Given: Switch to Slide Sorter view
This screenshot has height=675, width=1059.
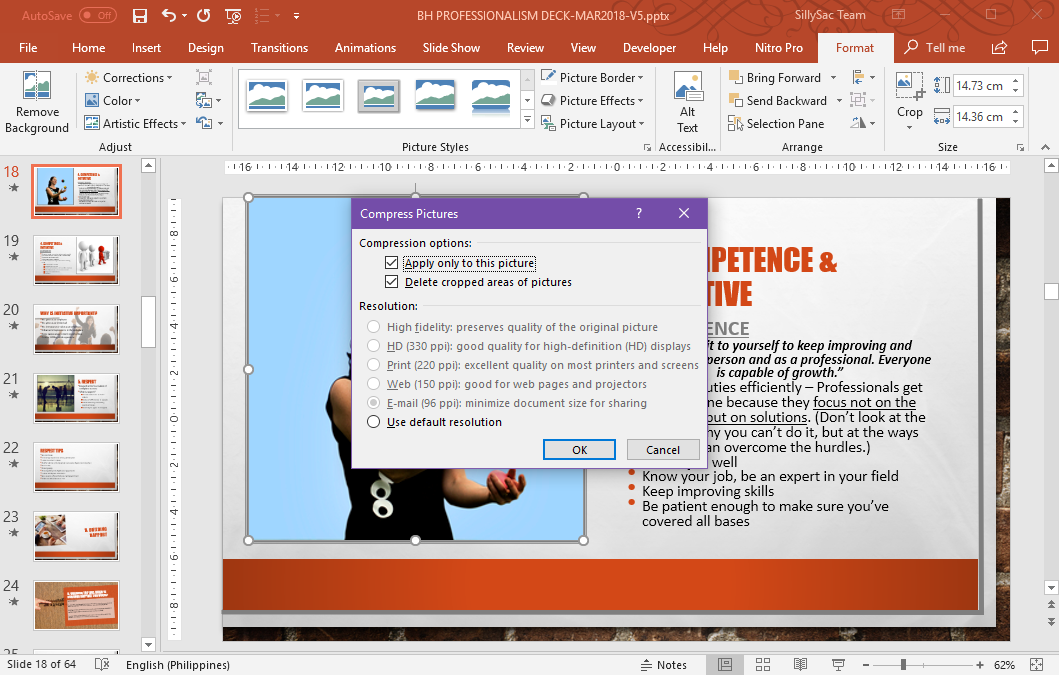Looking at the screenshot, I should click(x=763, y=665).
